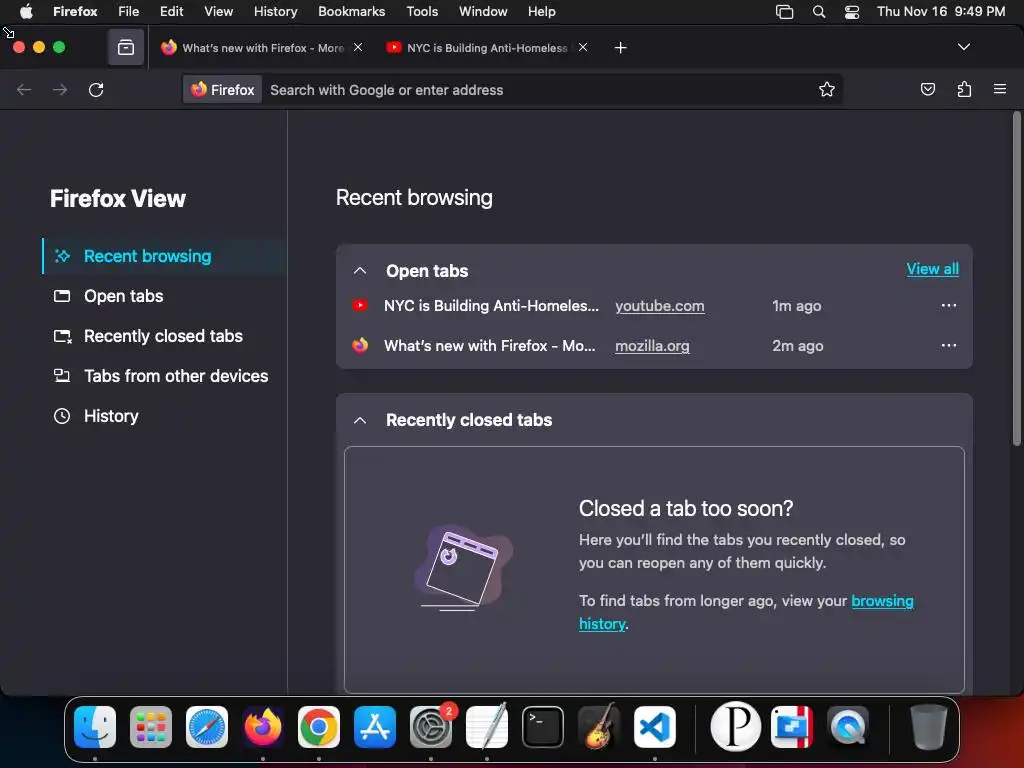Open Google Chrome from the Dock

[319, 727]
